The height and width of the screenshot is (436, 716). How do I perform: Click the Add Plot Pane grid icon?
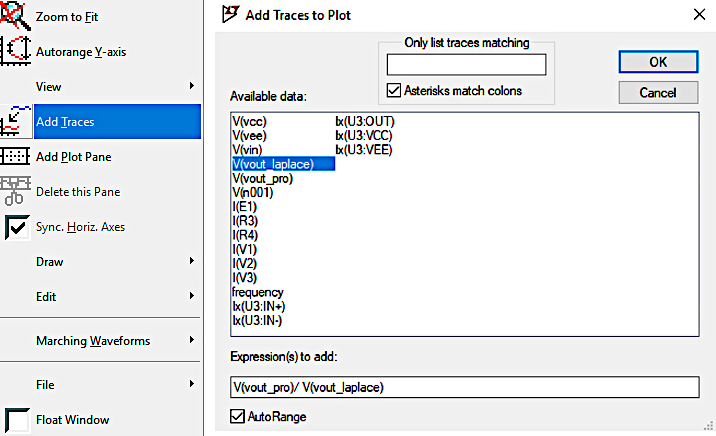tap(15, 156)
